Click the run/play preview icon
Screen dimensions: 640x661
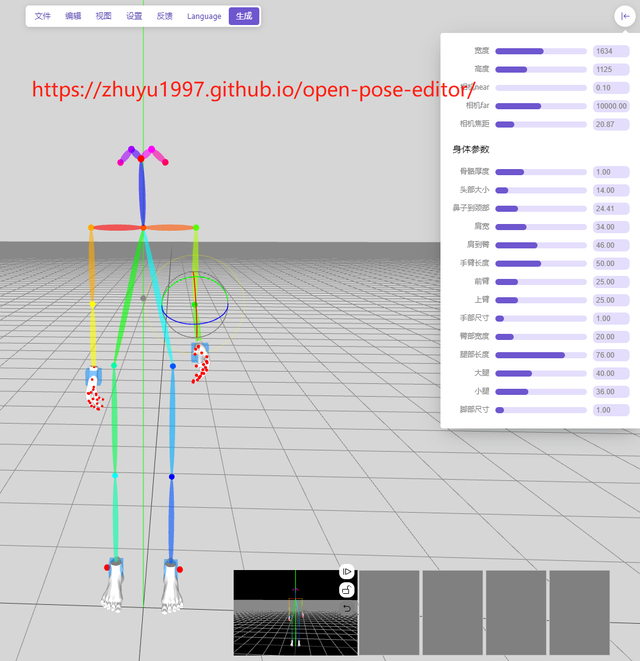pyautogui.click(x=347, y=572)
